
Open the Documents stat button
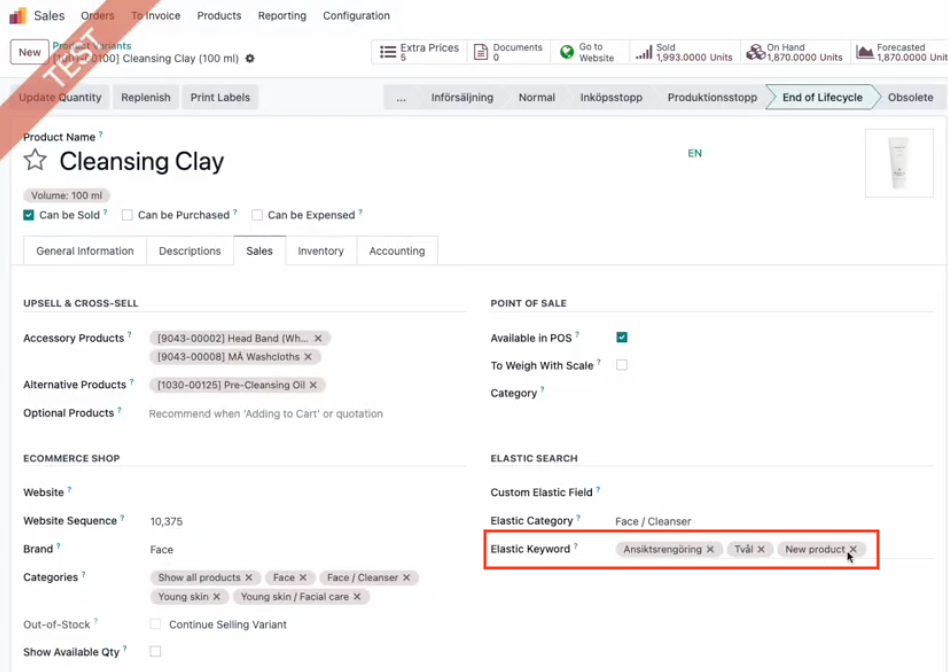(x=509, y=52)
